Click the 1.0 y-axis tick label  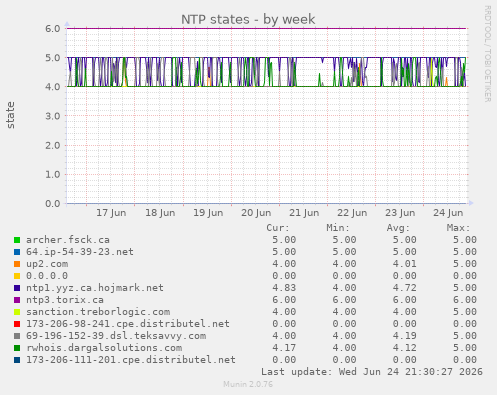coord(53,174)
